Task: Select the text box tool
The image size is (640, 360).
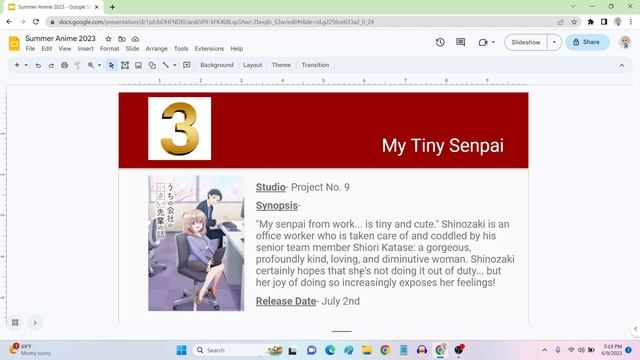Action: [125, 65]
